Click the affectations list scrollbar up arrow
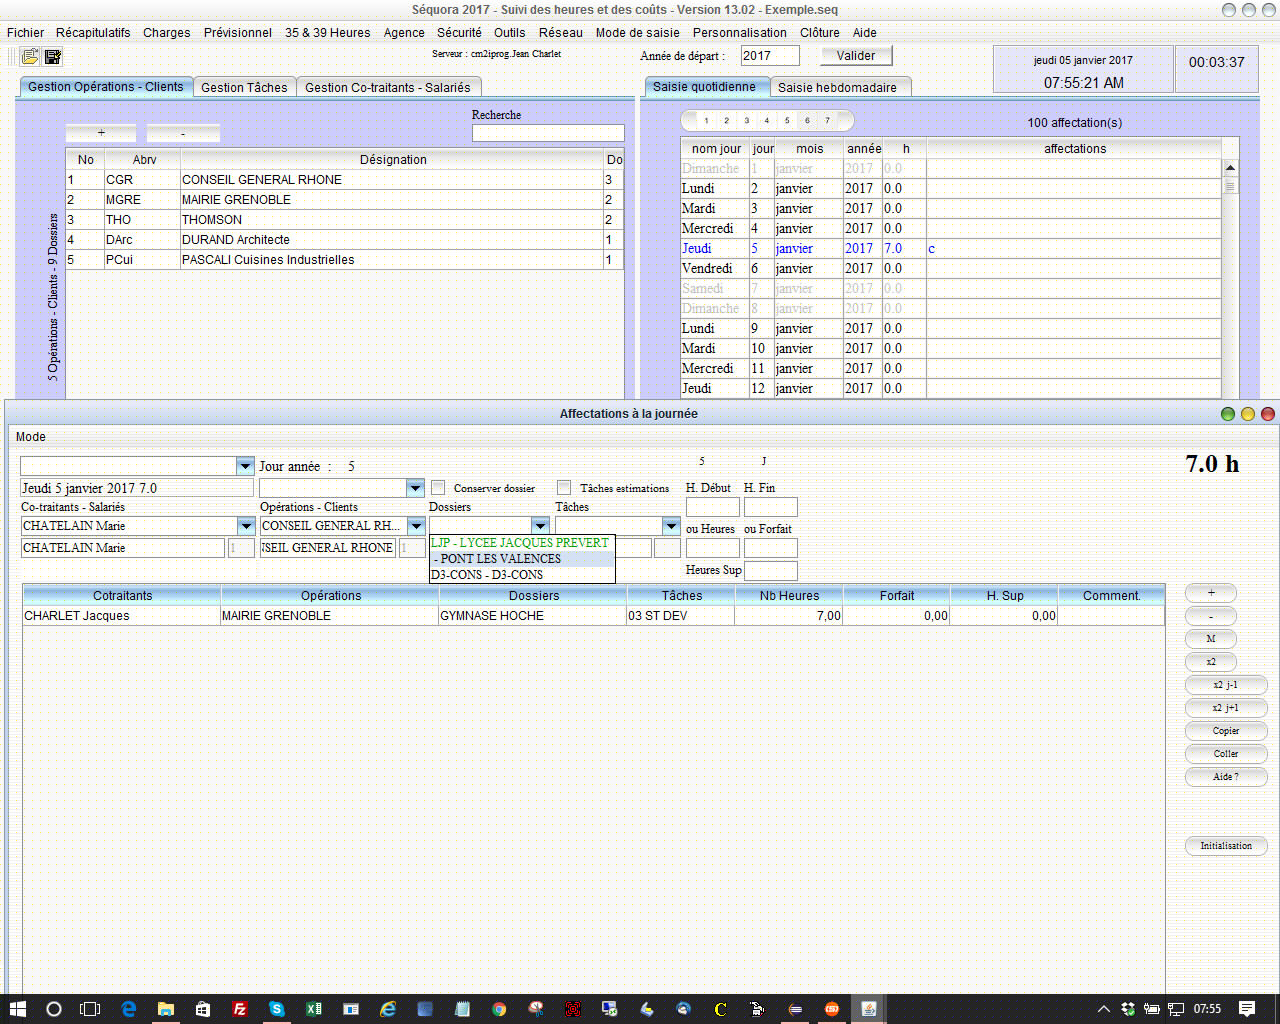 pyautogui.click(x=1230, y=168)
